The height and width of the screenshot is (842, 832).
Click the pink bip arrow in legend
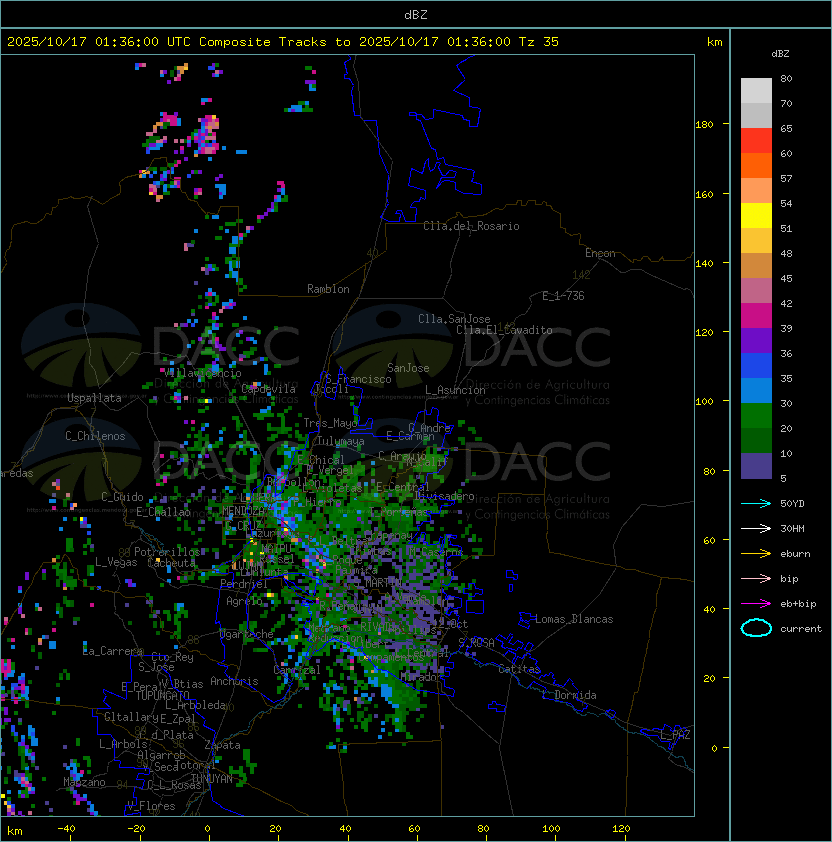point(756,578)
